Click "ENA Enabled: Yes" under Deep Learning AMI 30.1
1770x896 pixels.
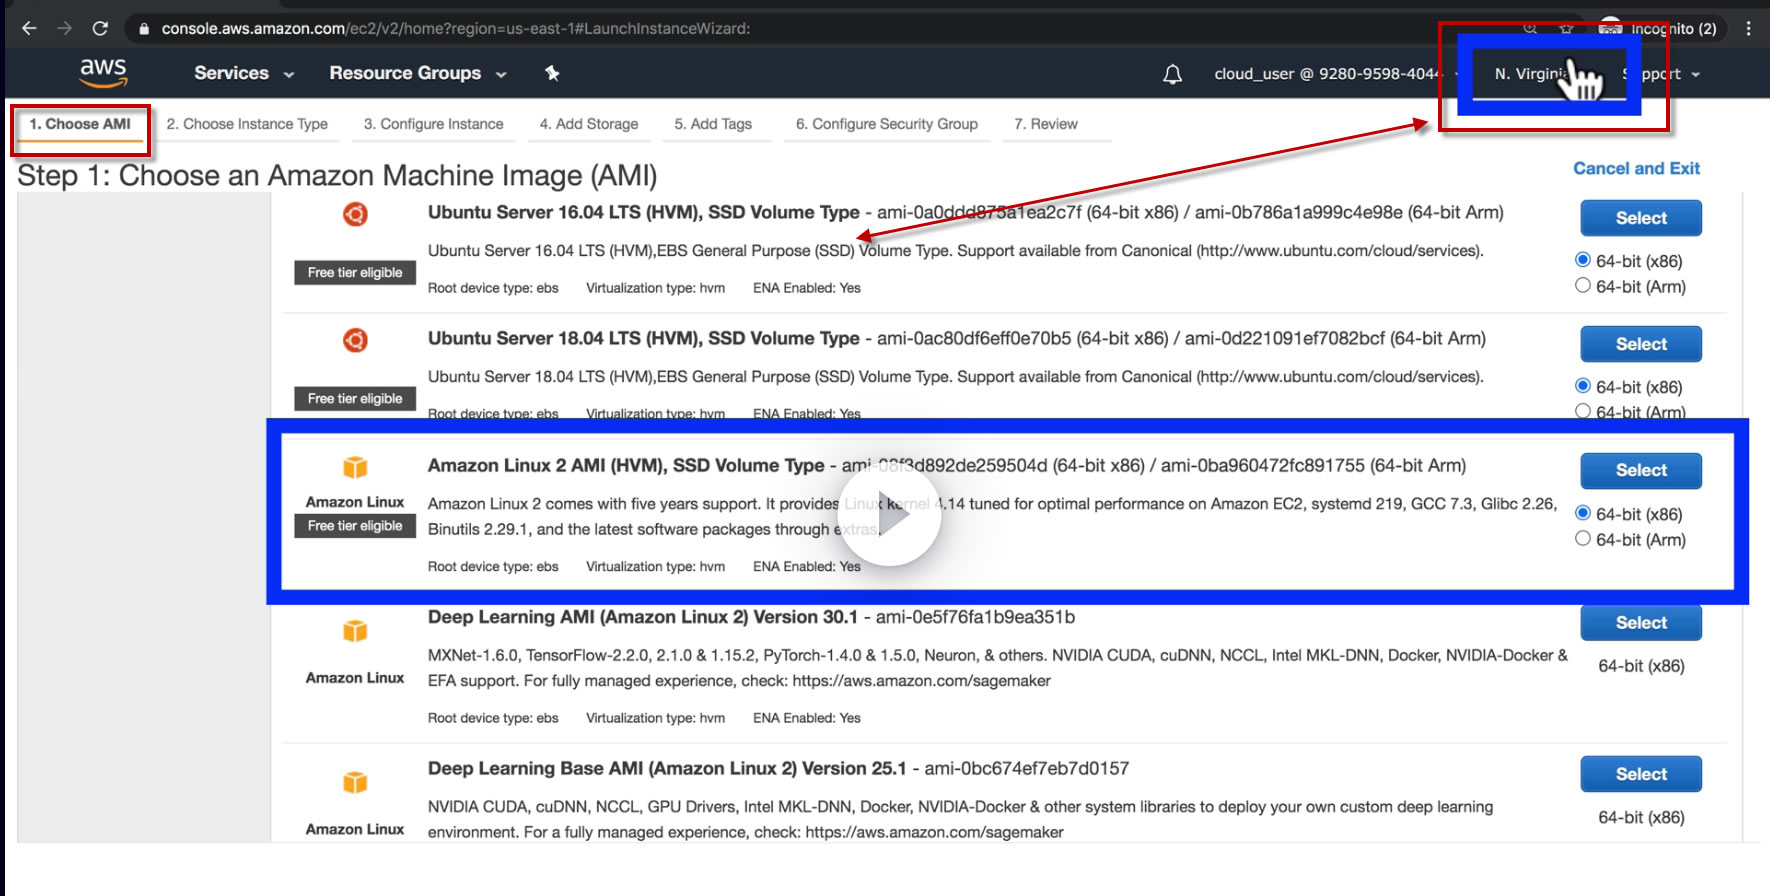(806, 718)
